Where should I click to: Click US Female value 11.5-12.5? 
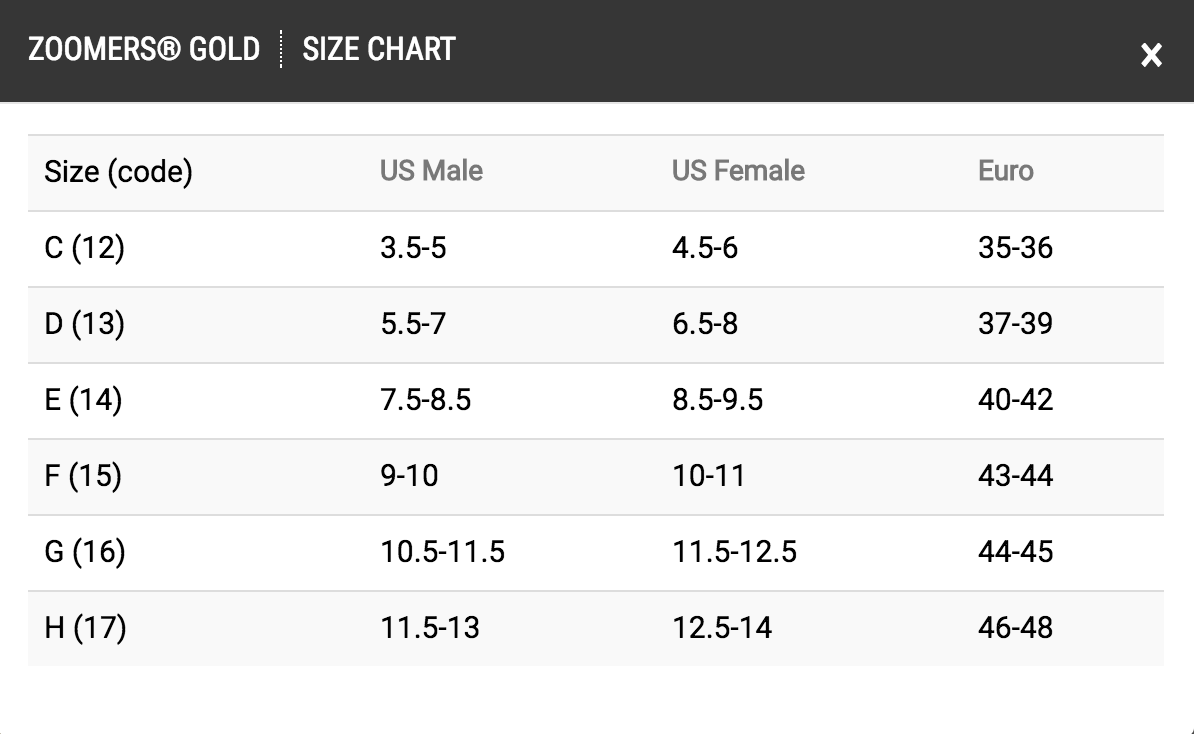[x=734, y=552]
